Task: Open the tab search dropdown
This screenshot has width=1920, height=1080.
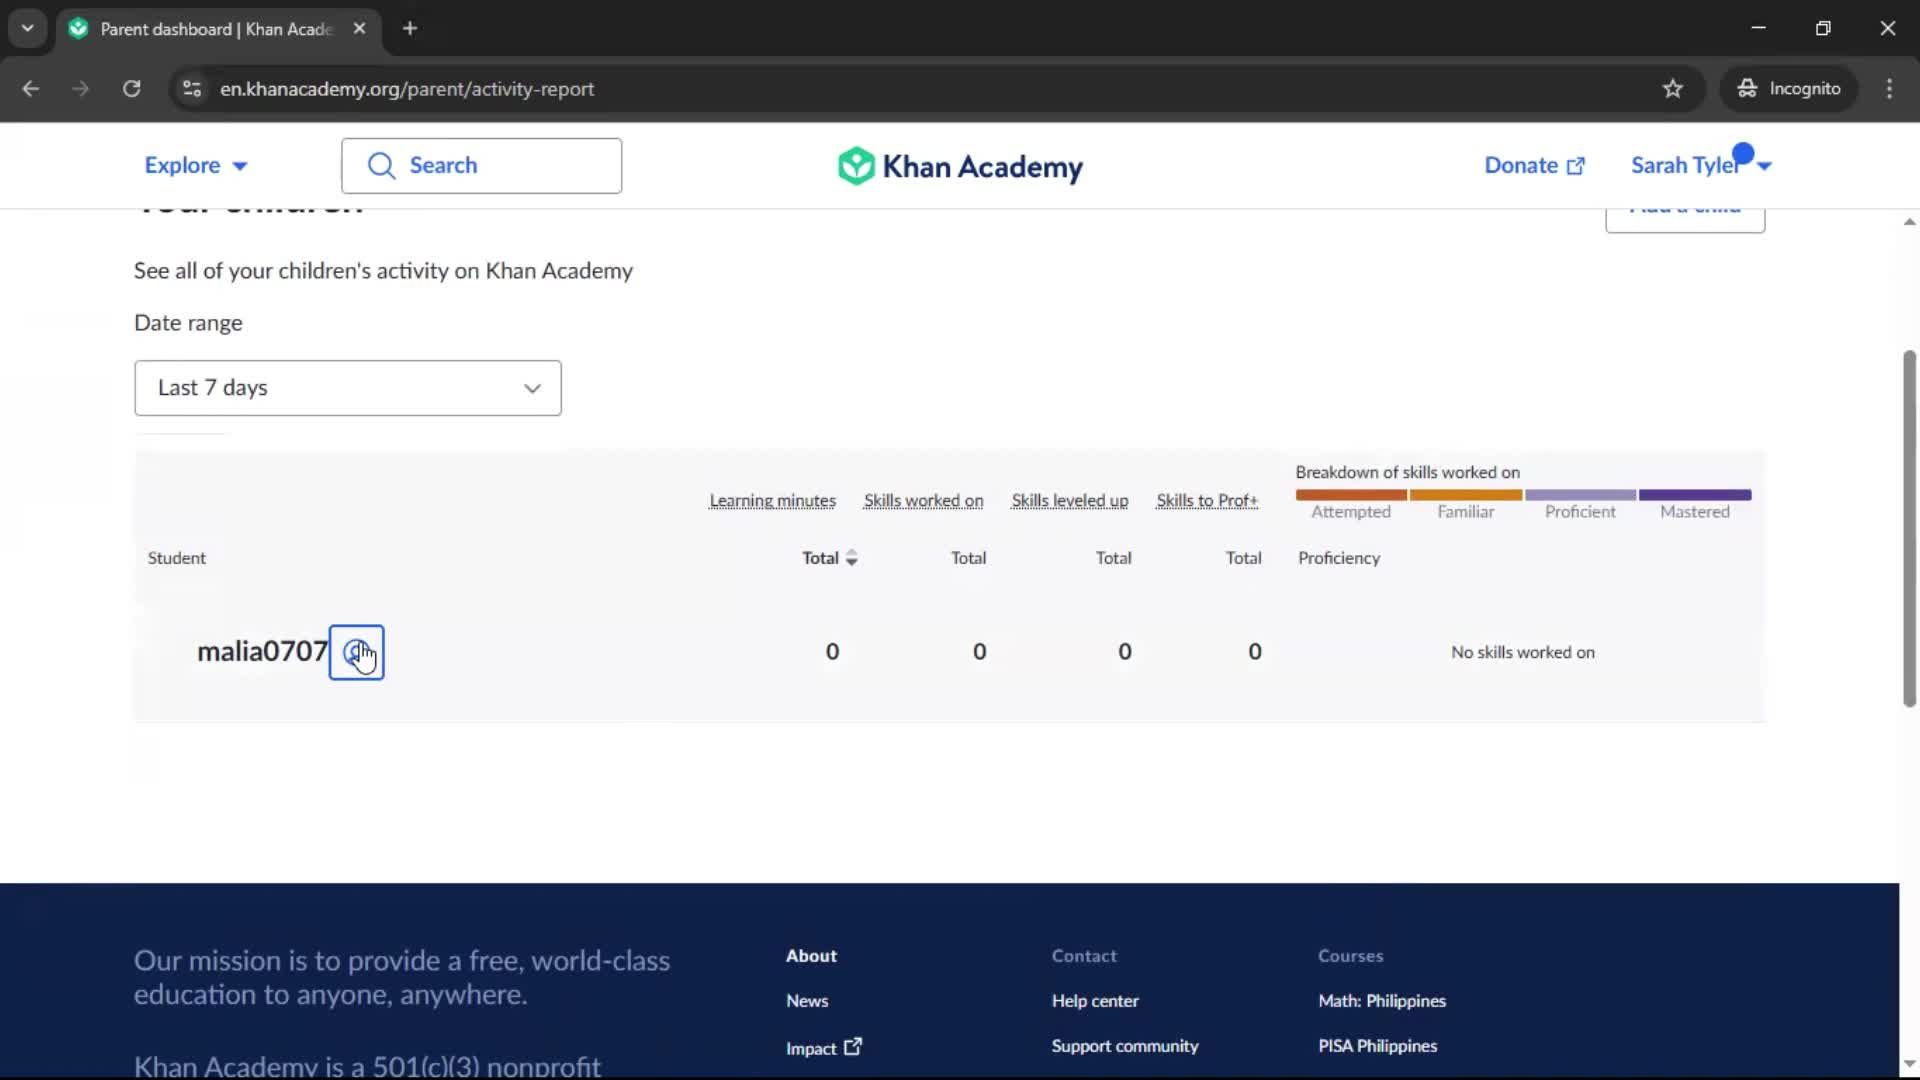Action: pos(27,29)
